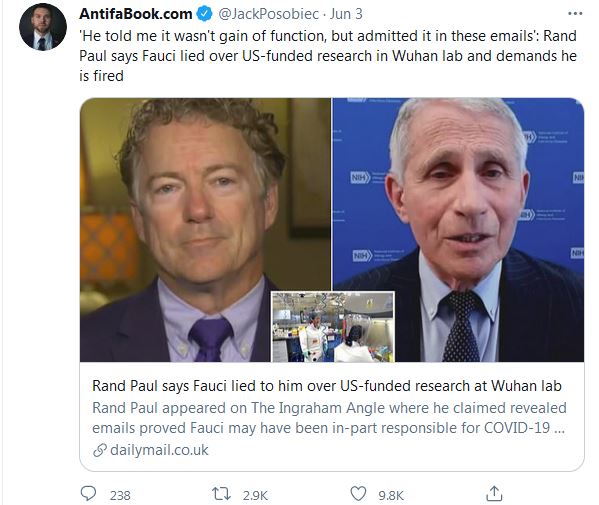Image resolution: width=599 pixels, height=505 pixels.
Task: Open the Rand Paul says Fauci lied headline
Action: coord(327,386)
